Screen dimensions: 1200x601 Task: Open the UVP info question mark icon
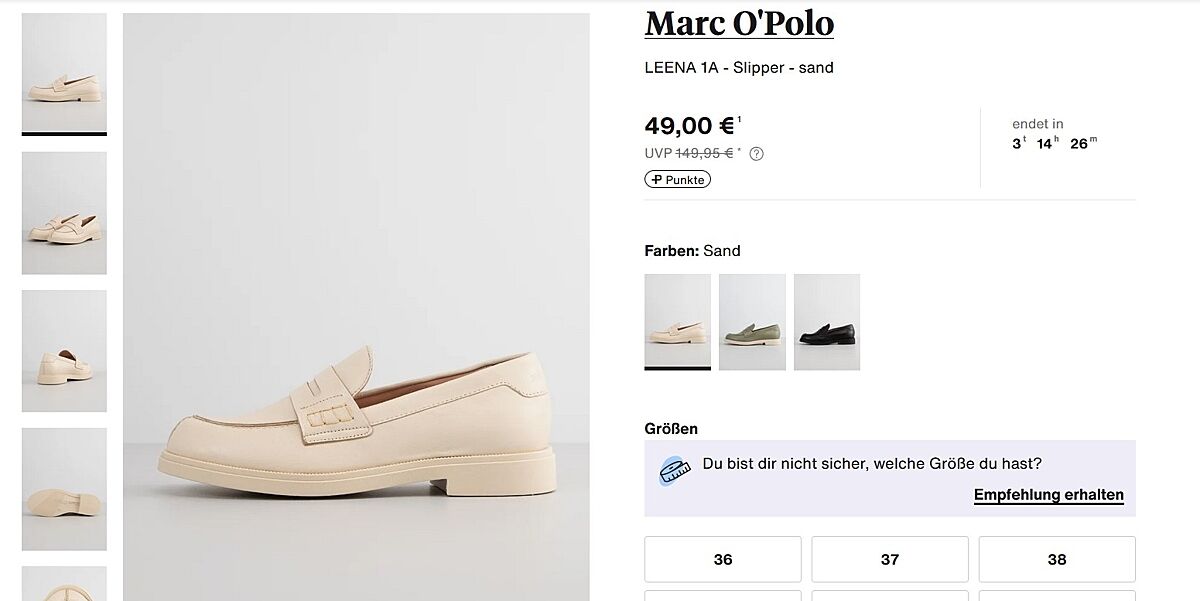pyautogui.click(x=757, y=154)
